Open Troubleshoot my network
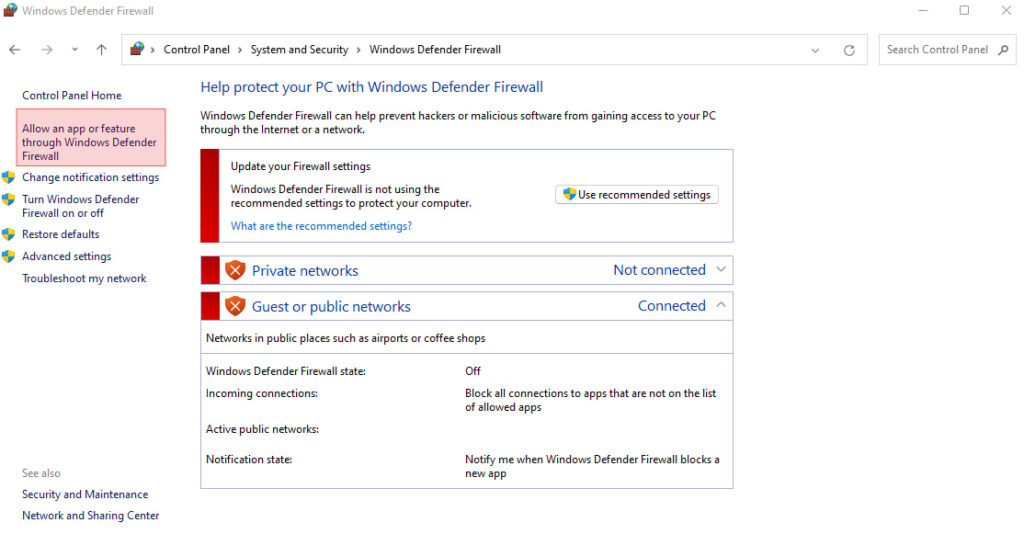1024x534 pixels. pos(84,278)
